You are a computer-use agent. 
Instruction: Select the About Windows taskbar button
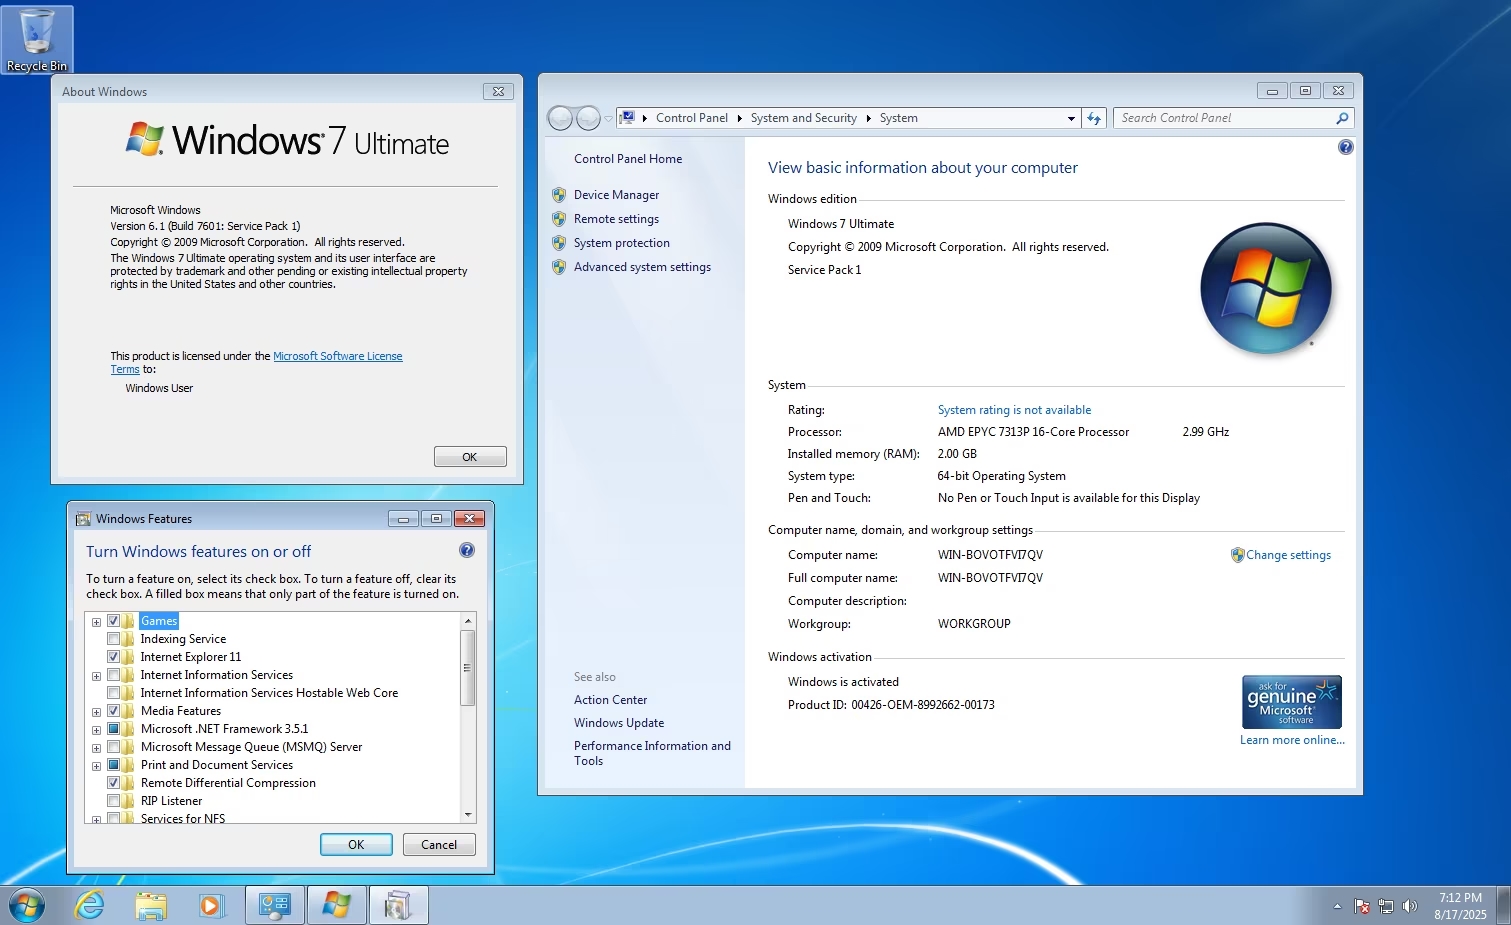point(337,906)
